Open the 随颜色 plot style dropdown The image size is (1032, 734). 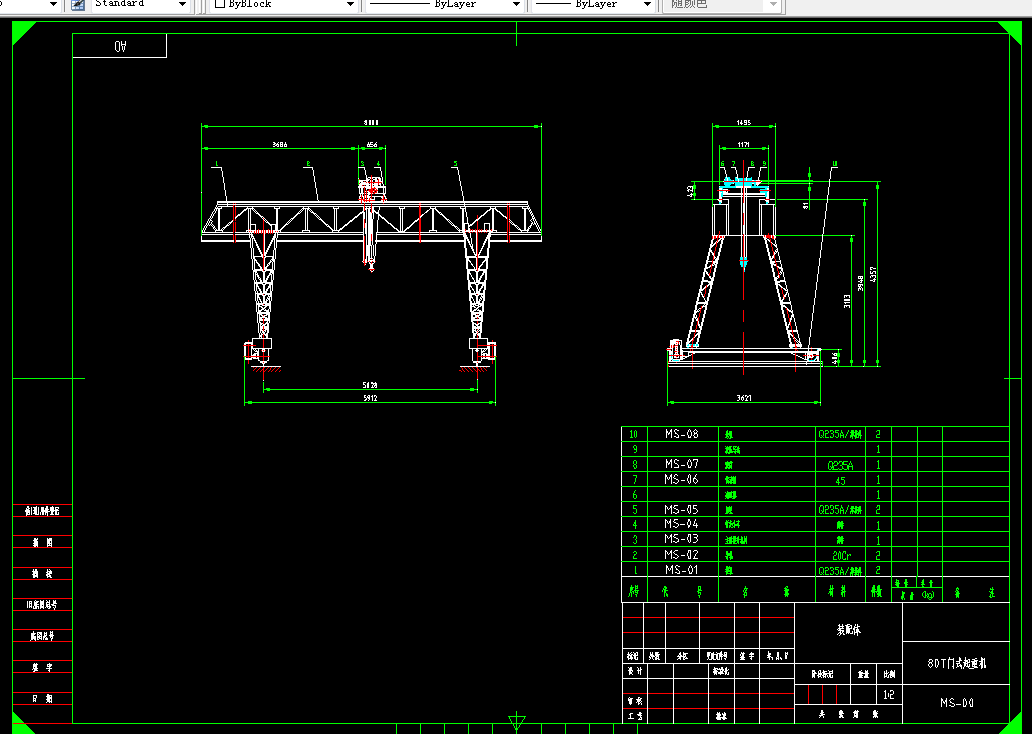click(x=773, y=5)
